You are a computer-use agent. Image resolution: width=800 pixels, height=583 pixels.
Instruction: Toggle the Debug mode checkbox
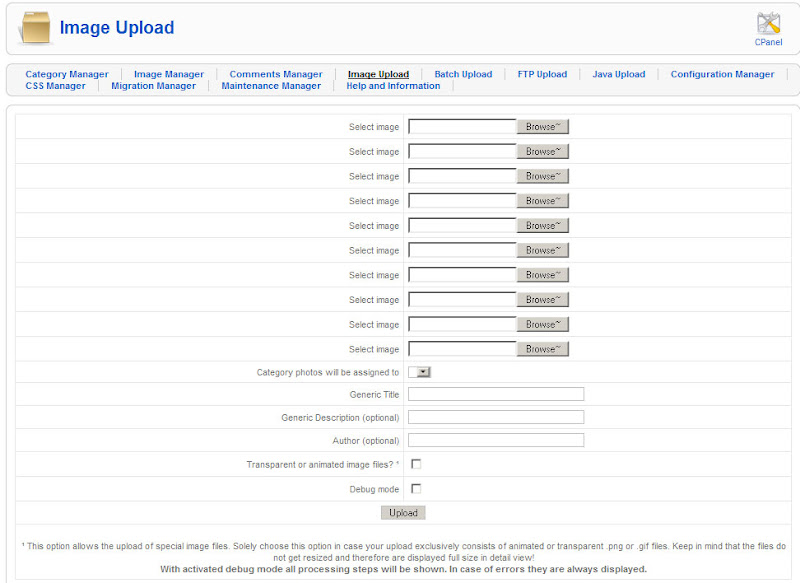click(x=416, y=489)
